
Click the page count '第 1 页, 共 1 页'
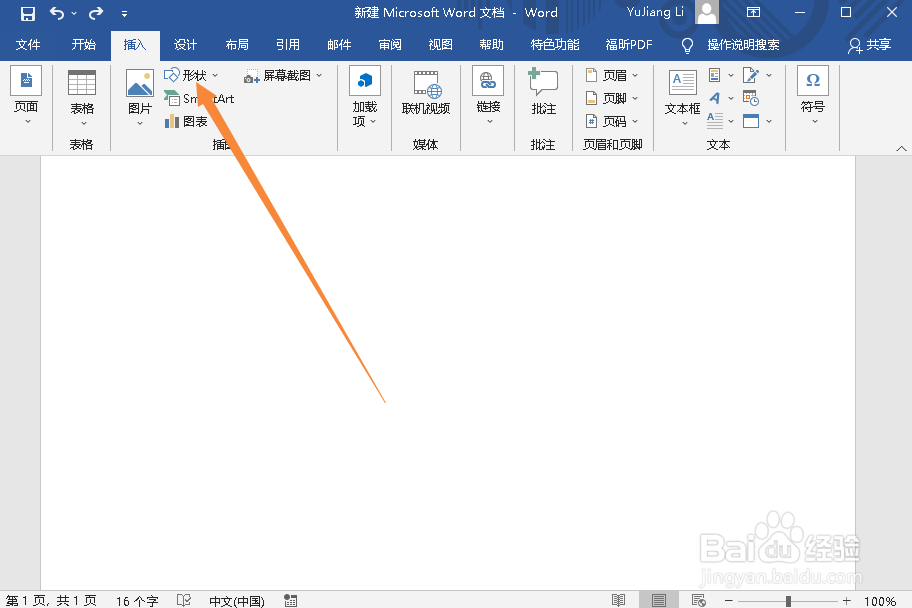(x=51, y=600)
